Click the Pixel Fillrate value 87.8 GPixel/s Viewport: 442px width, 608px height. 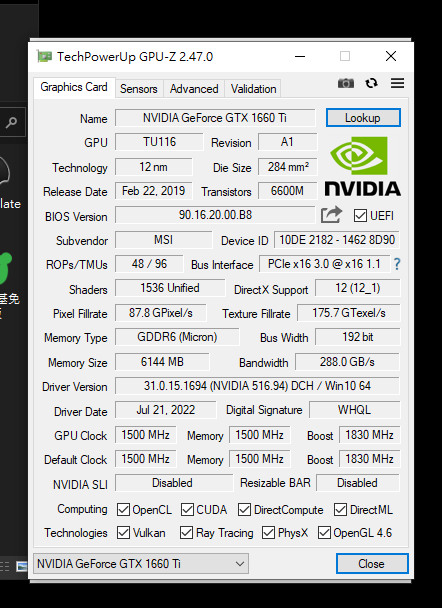tap(161, 313)
